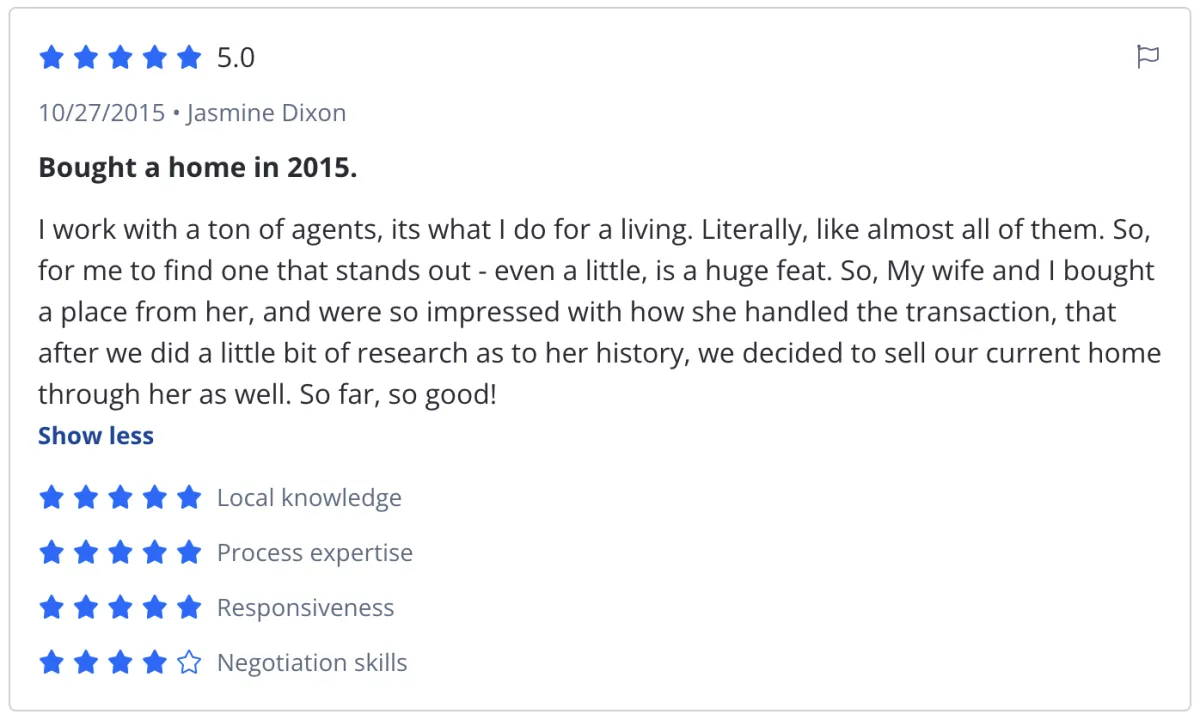Click the Negotiation skills label
The image size is (1200, 720).
[312, 663]
